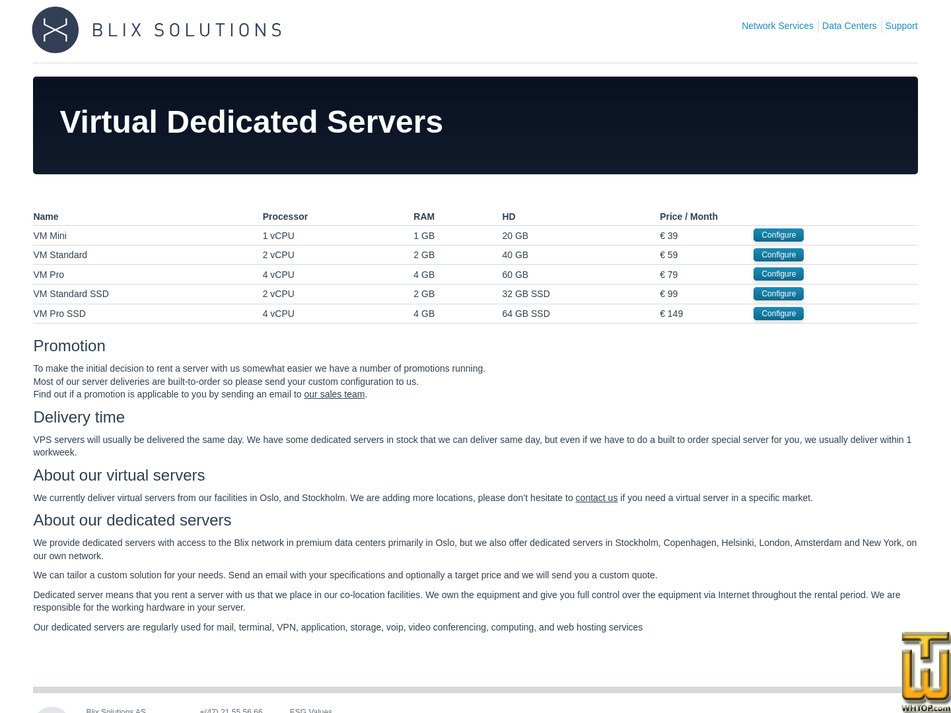Select the About our virtual servers heading
Image resolution: width=951 pixels, height=713 pixels.
tap(119, 475)
